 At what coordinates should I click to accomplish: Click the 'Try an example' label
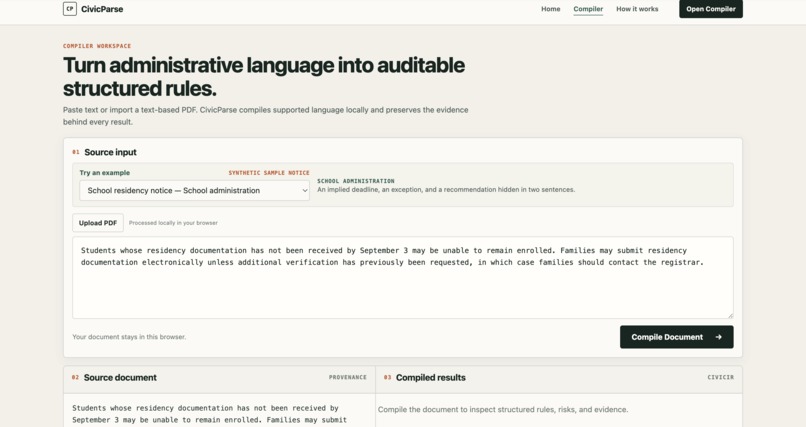point(104,173)
